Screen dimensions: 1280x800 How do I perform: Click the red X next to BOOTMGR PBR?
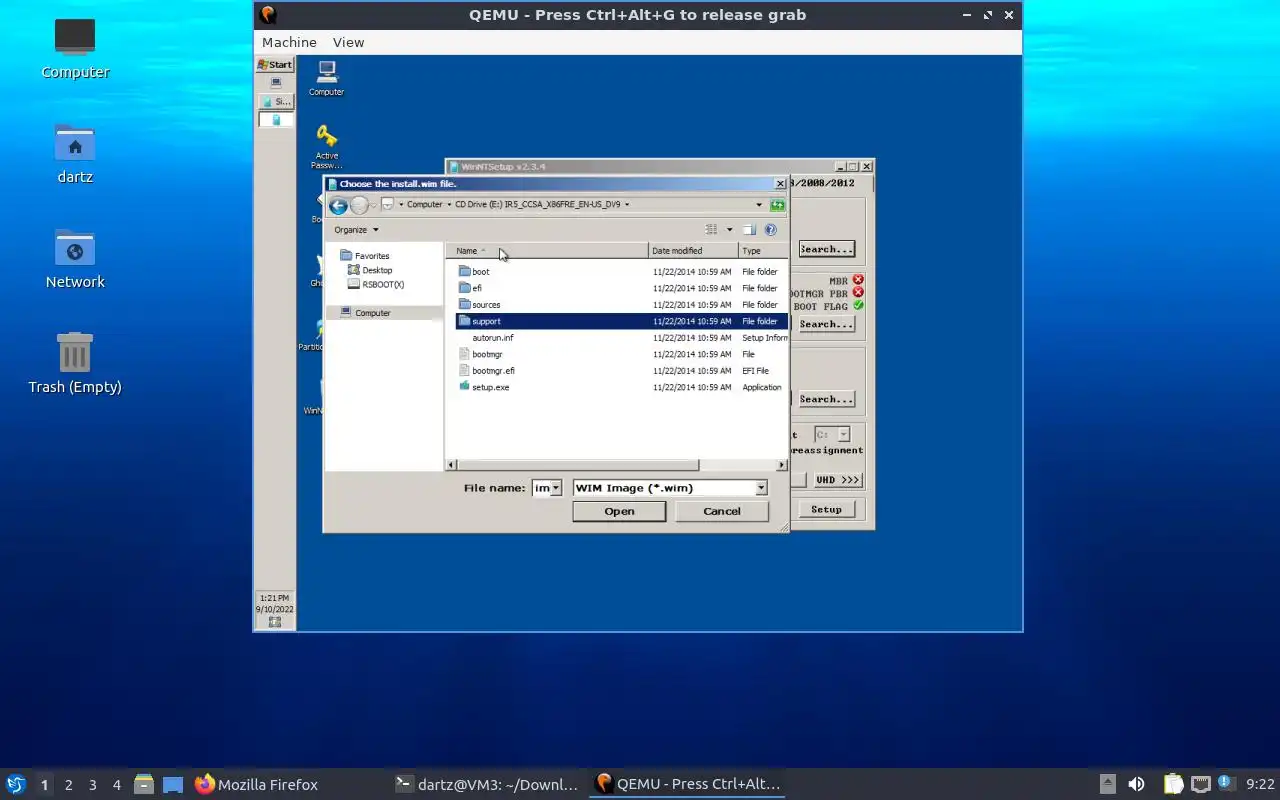pyautogui.click(x=858, y=293)
